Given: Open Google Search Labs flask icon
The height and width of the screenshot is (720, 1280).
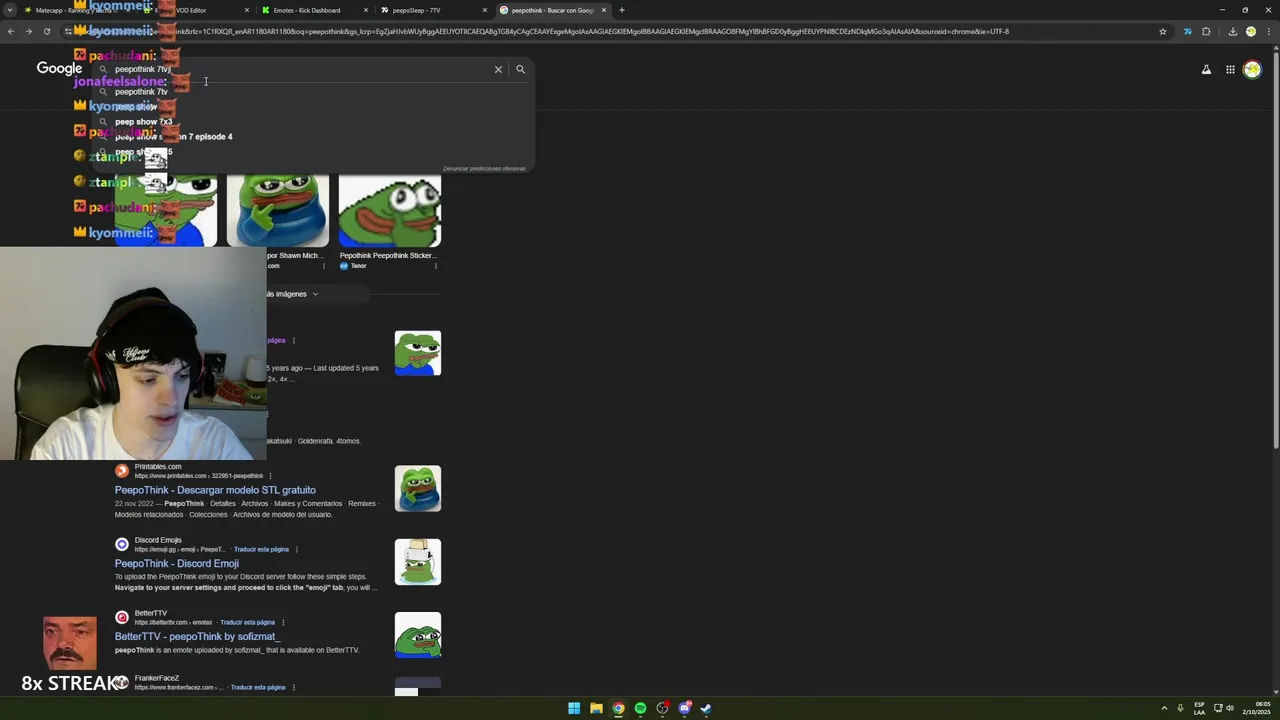Looking at the screenshot, I should 1206,69.
